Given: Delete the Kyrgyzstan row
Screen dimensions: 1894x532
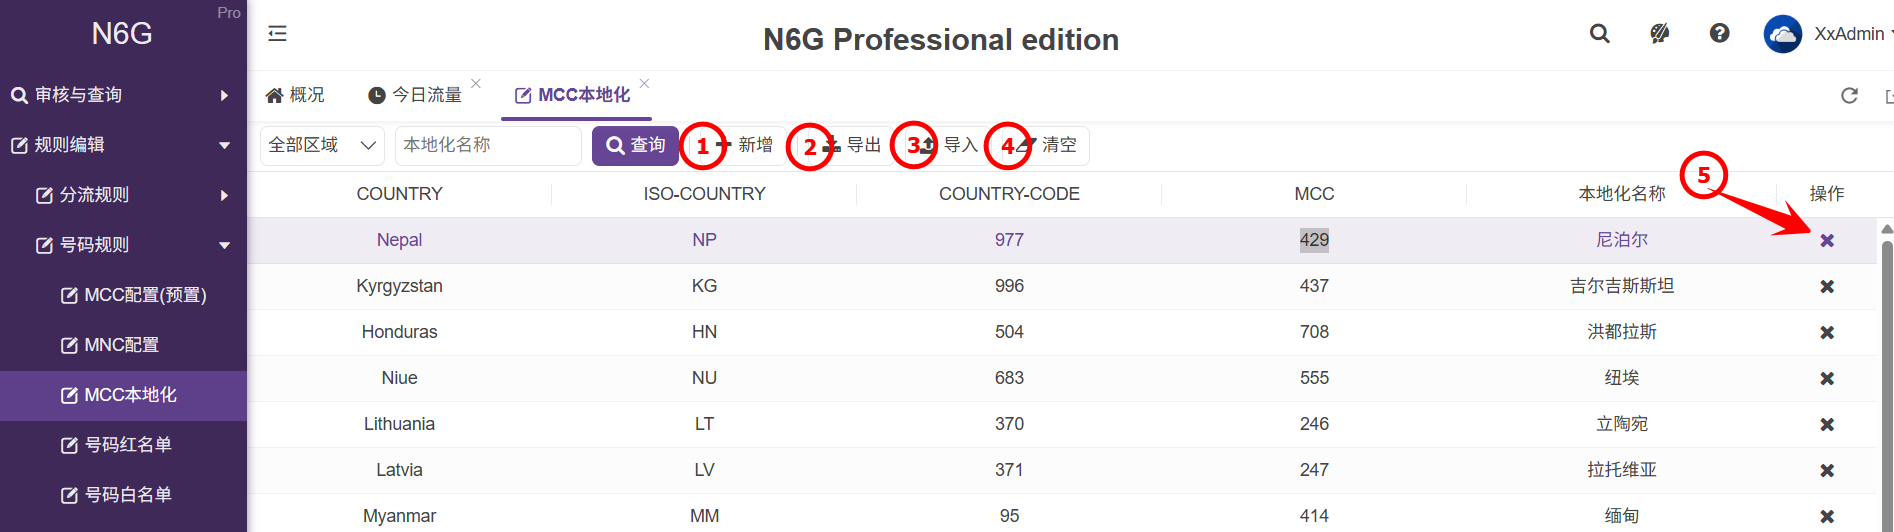Looking at the screenshot, I should tap(1827, 286).
